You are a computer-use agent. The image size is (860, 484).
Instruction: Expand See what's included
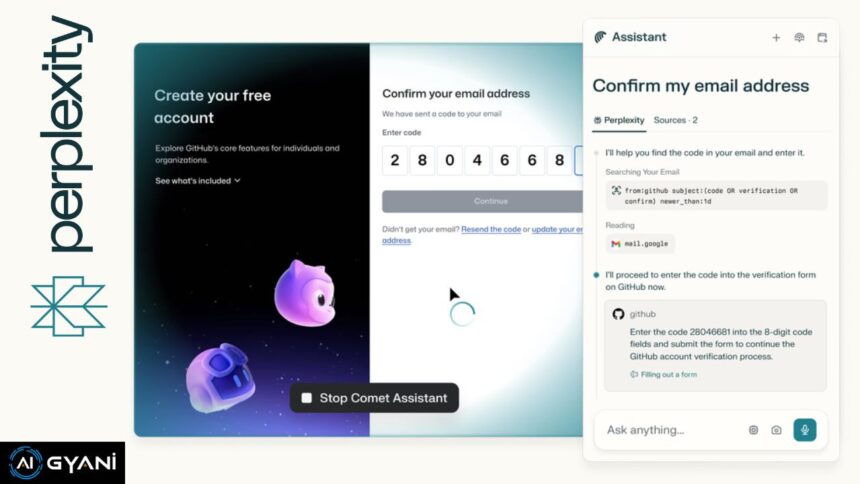pyautogui.click(x=197, y=181)
